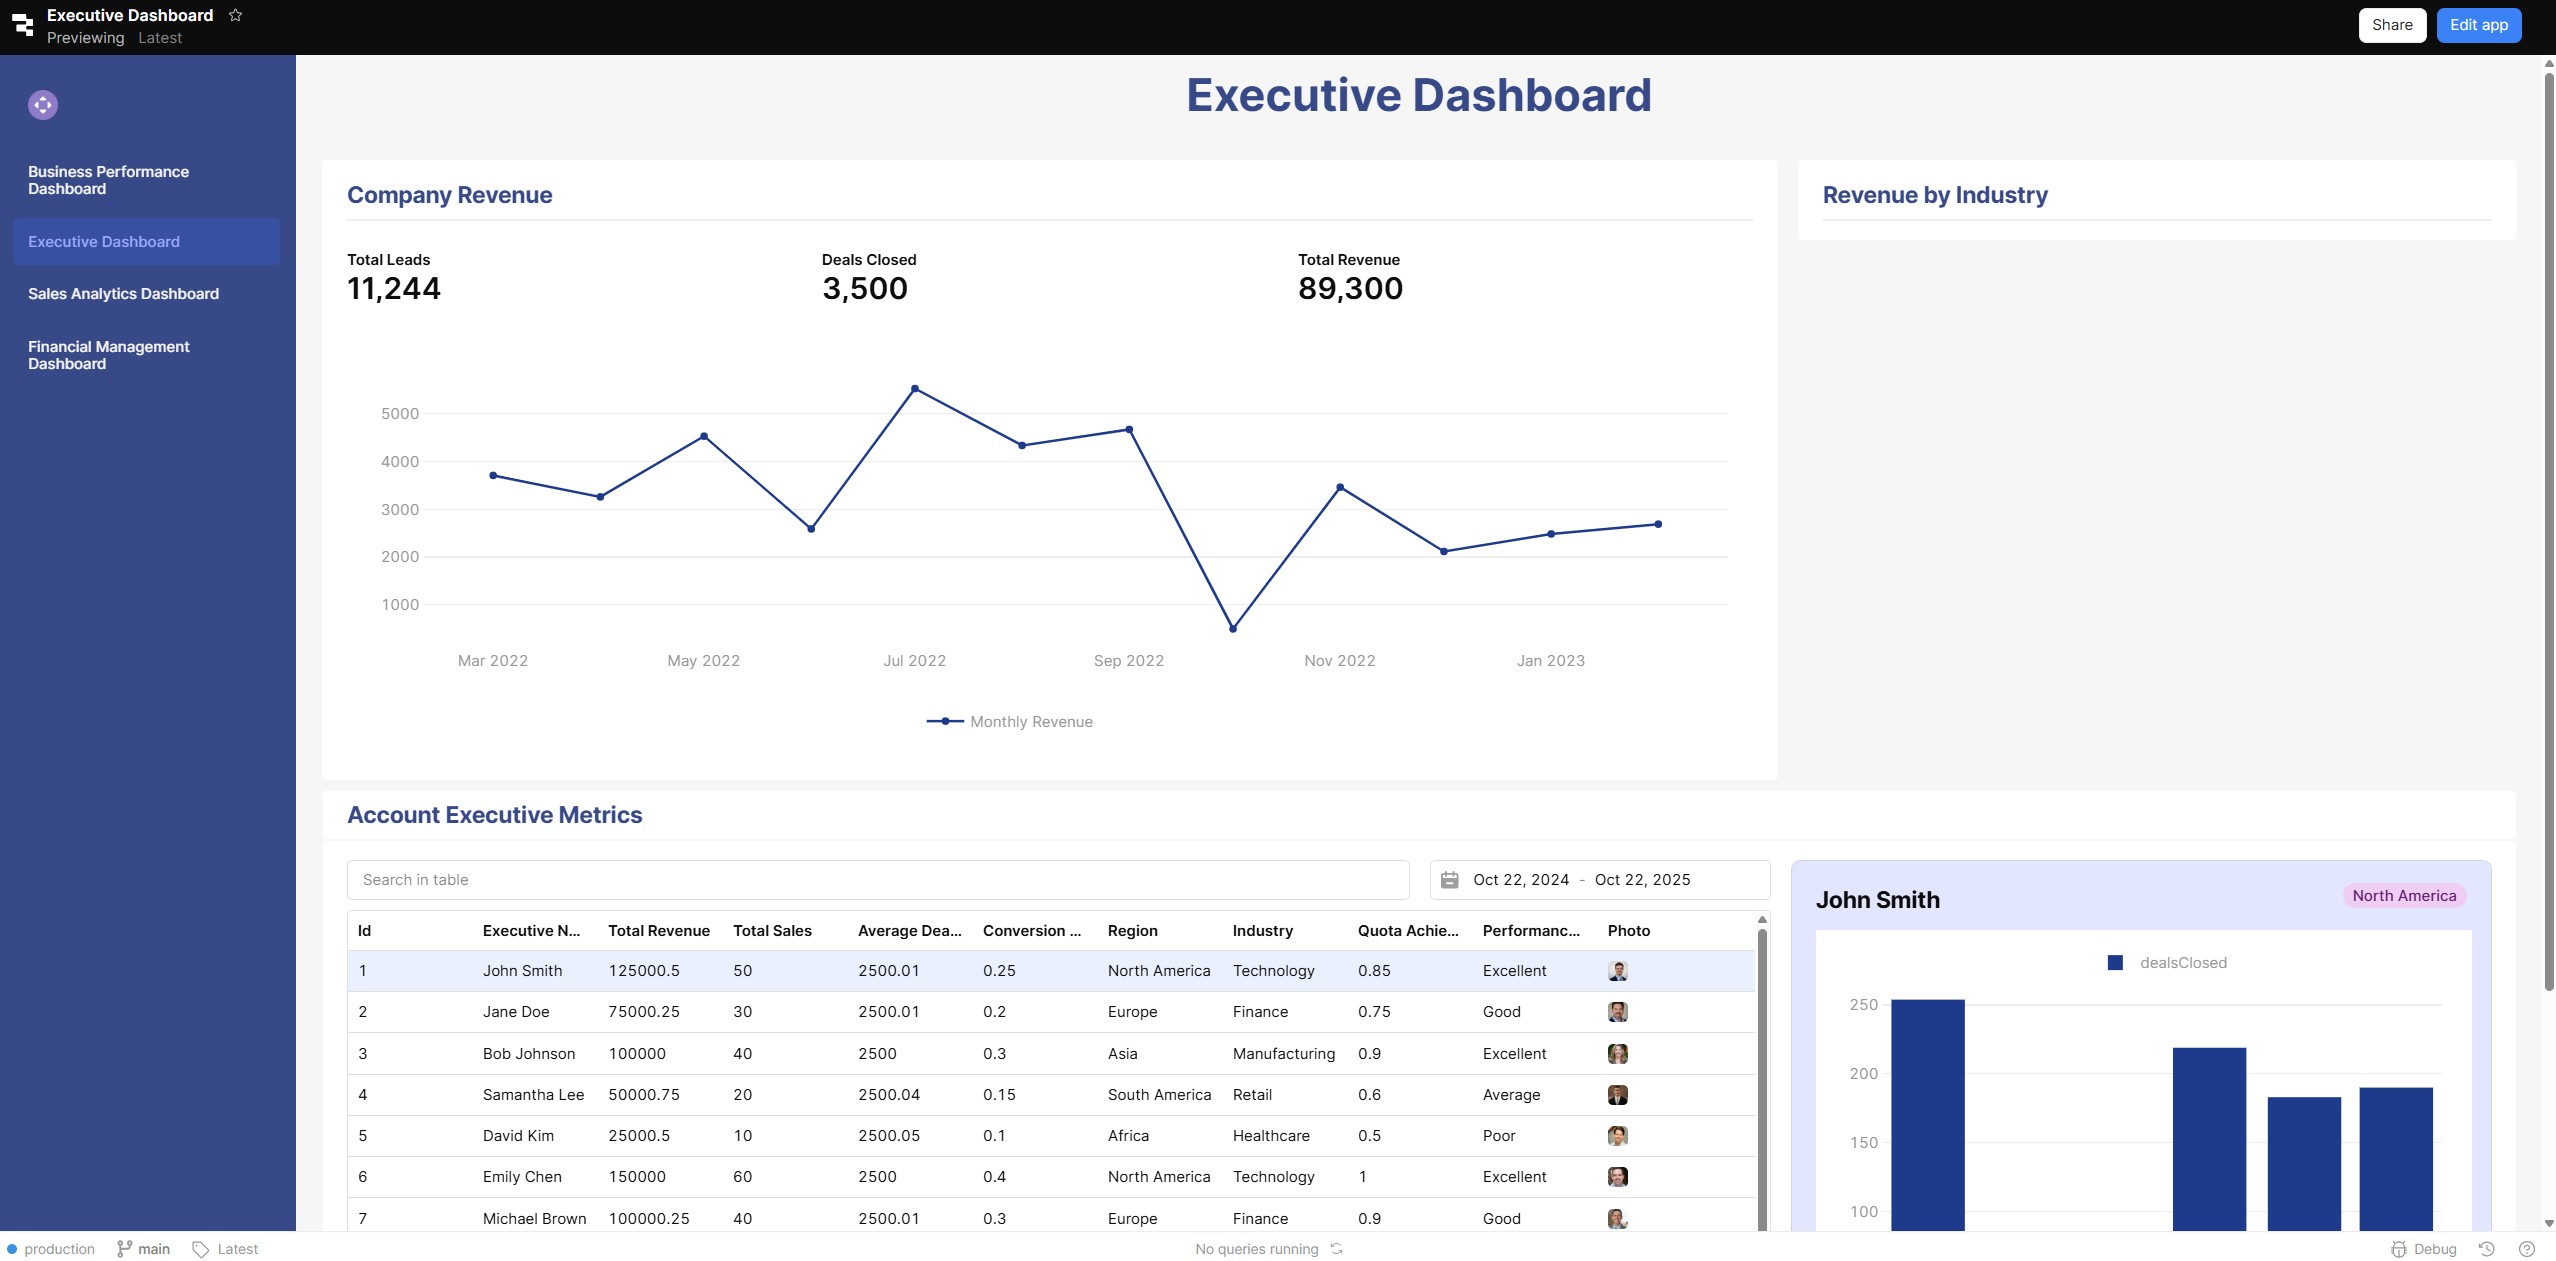Select Bob Johnson's photo thumbnail
Image resolution: width=2556 pixels, height=1261 pixels.
1617,1054
